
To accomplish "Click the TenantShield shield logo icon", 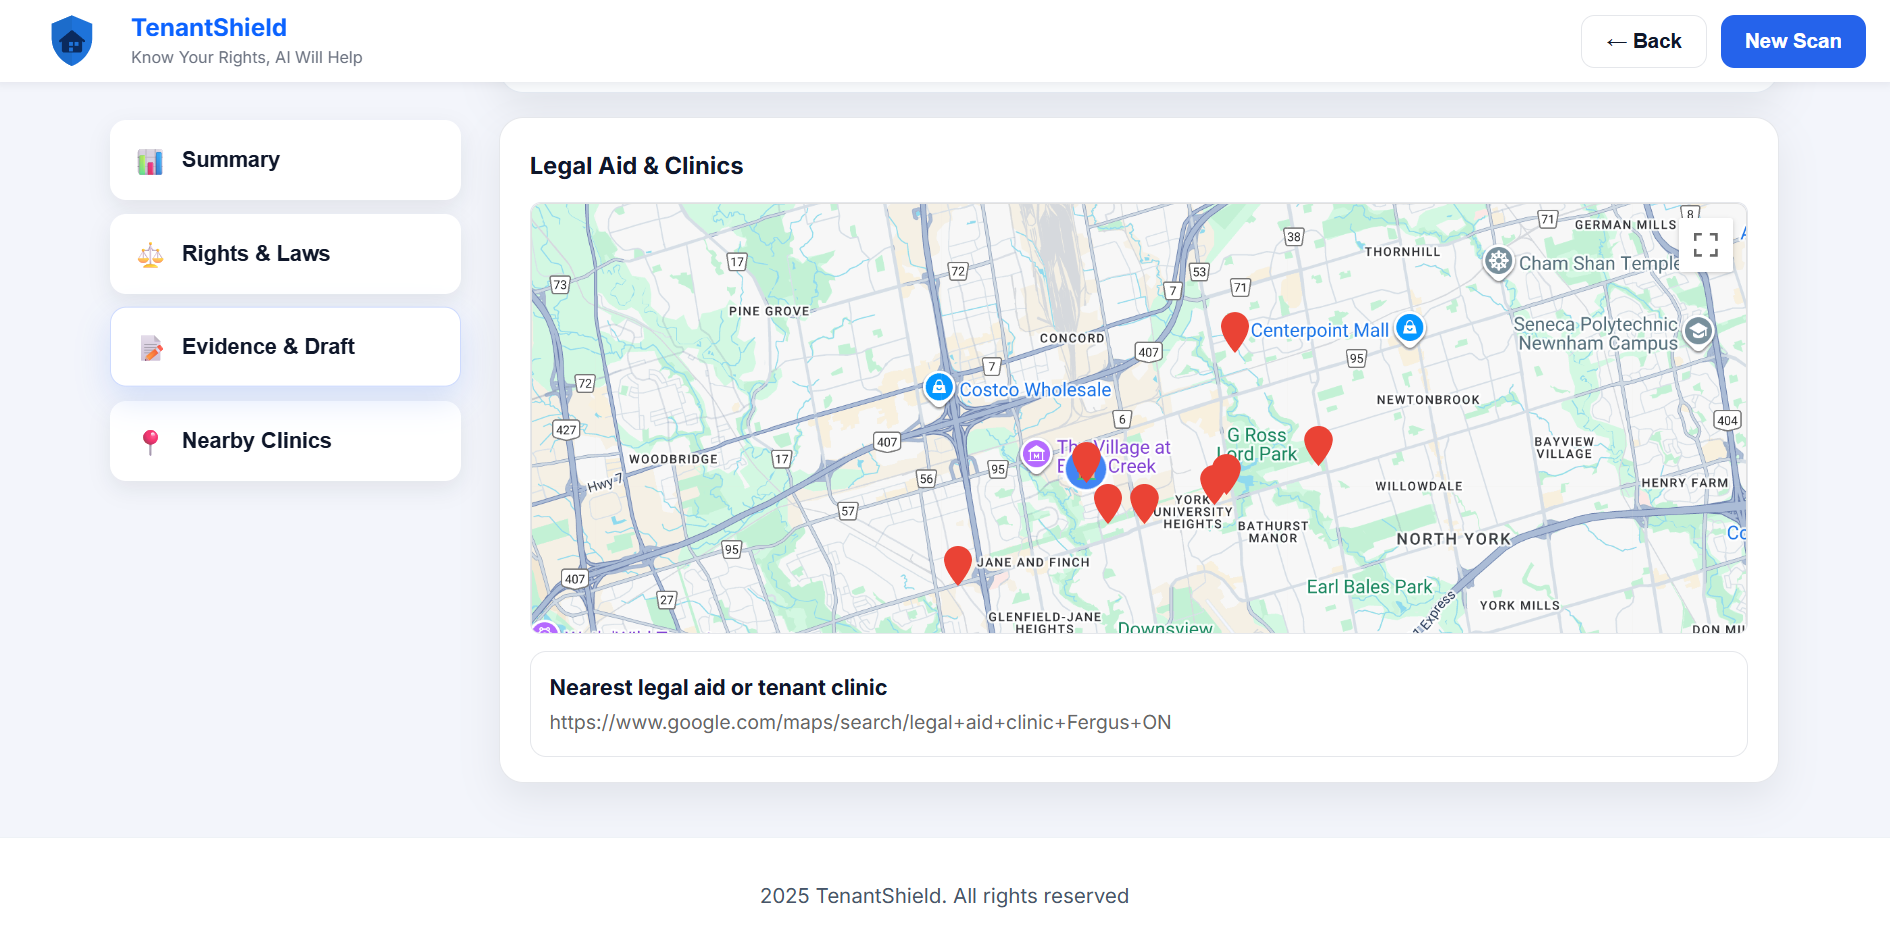I will pyautogui.click(x=72, y=41).
